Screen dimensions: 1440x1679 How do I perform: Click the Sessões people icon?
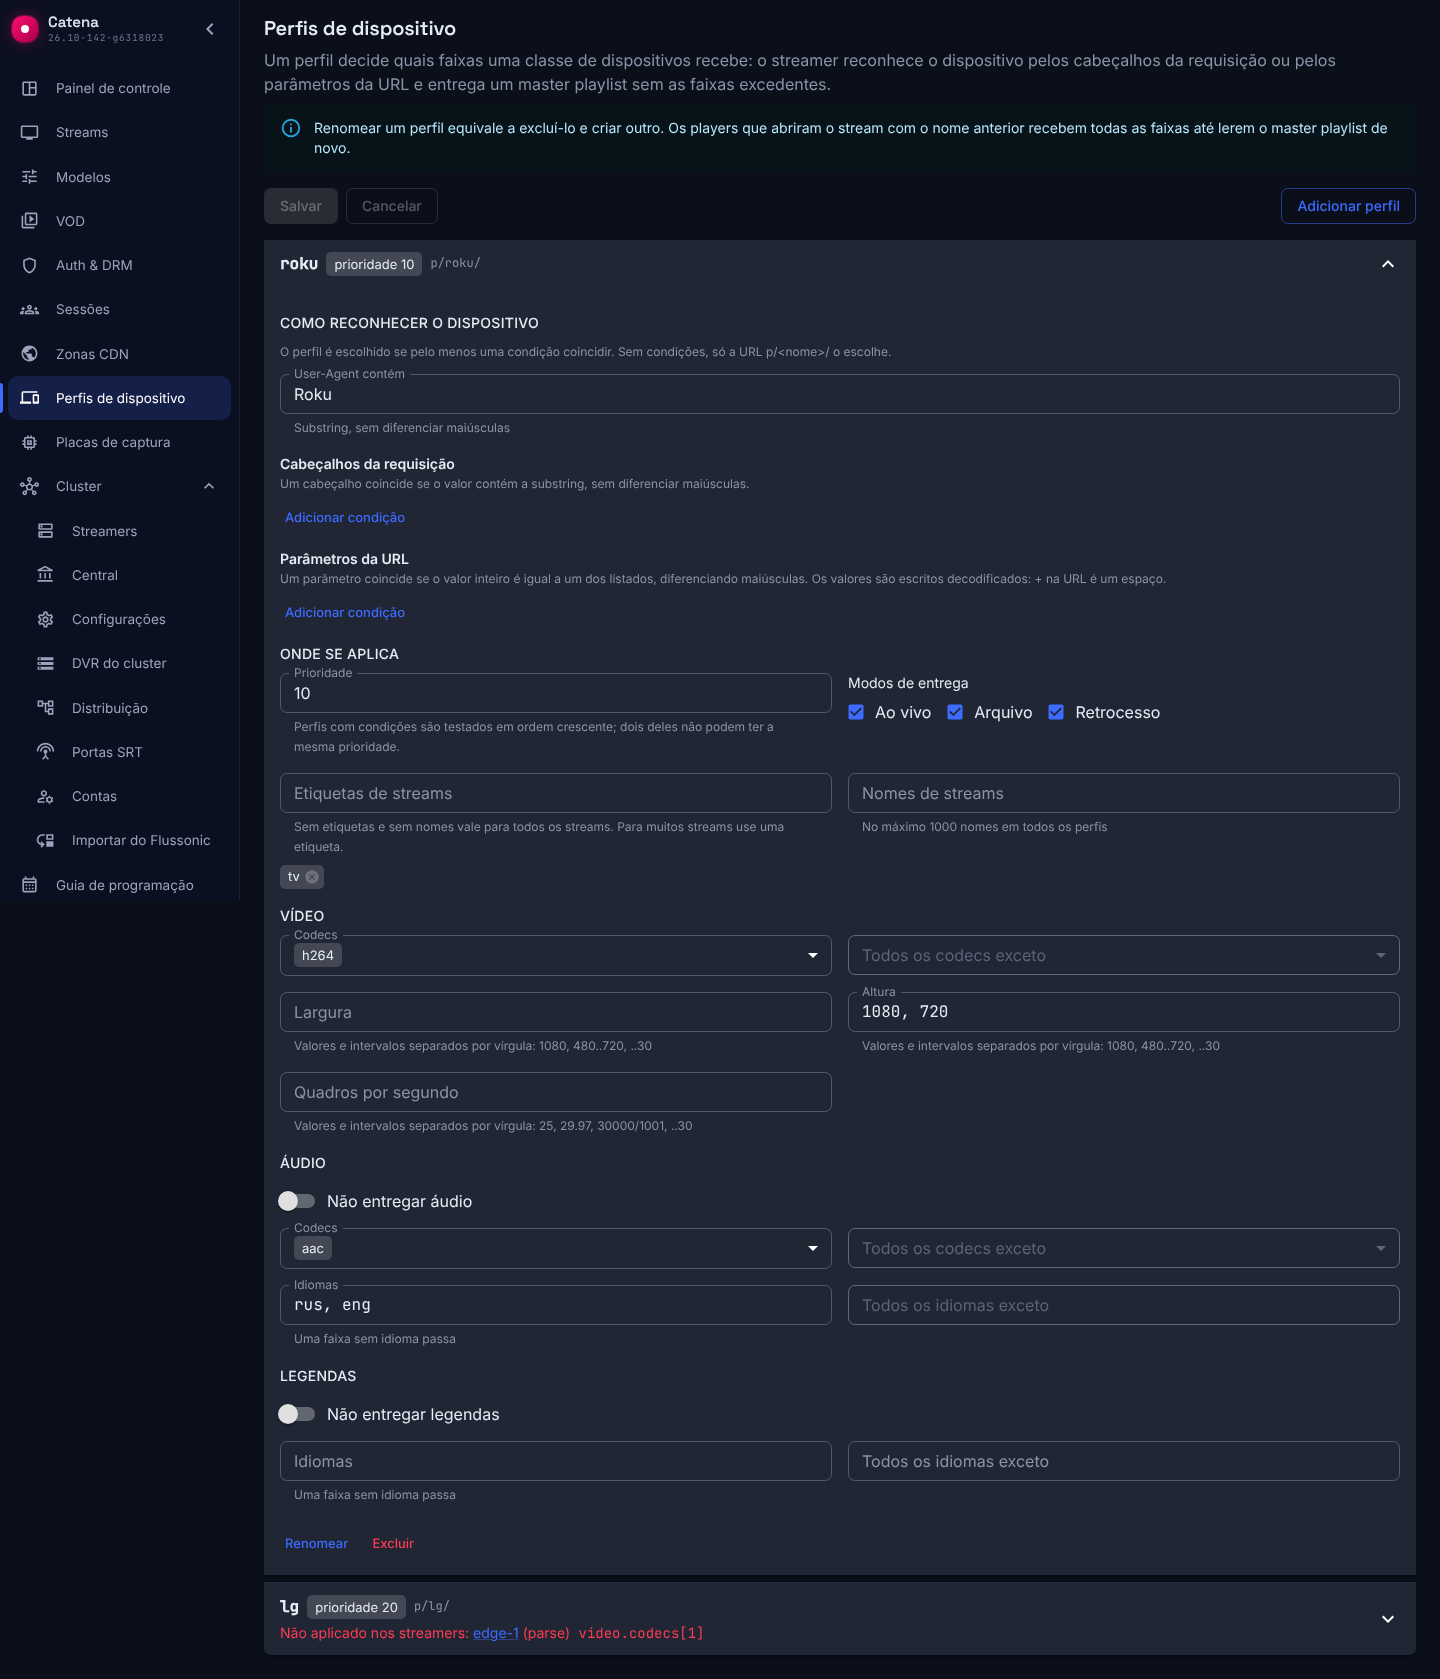pos(30,309)
